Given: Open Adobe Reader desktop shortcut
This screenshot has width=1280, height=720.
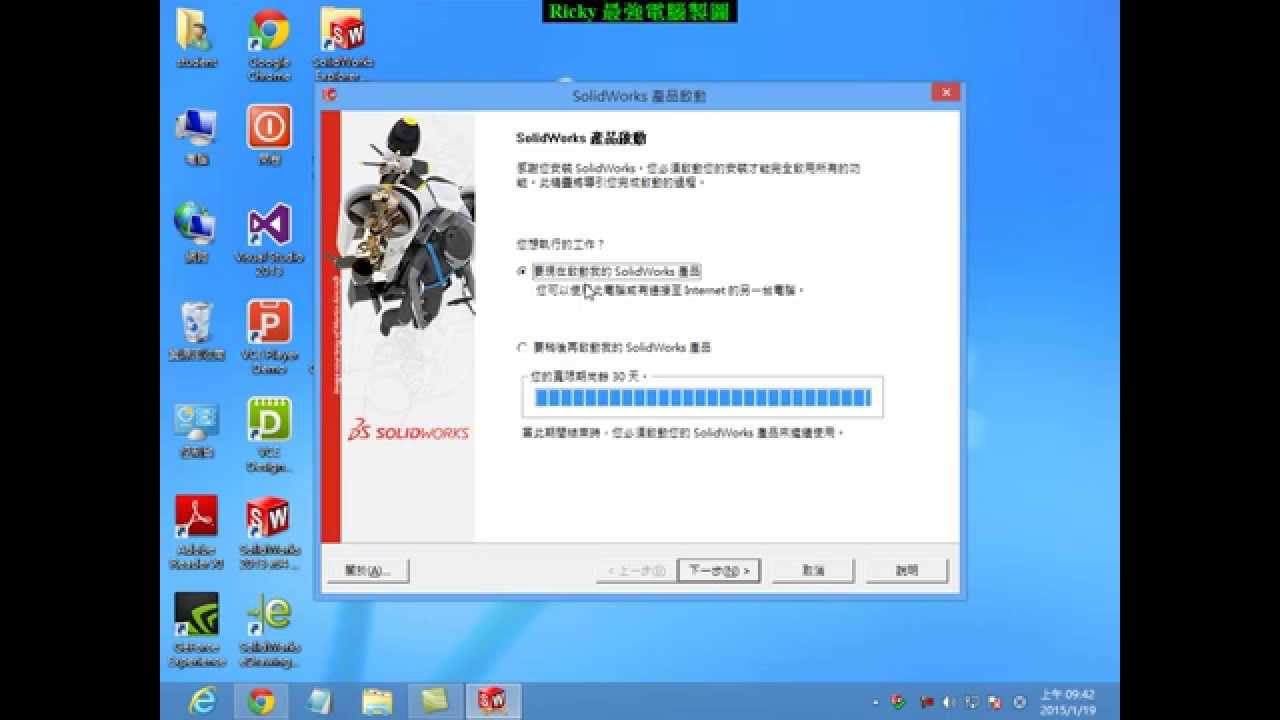Looking at the screenshot, I should (x=196, y=532).
